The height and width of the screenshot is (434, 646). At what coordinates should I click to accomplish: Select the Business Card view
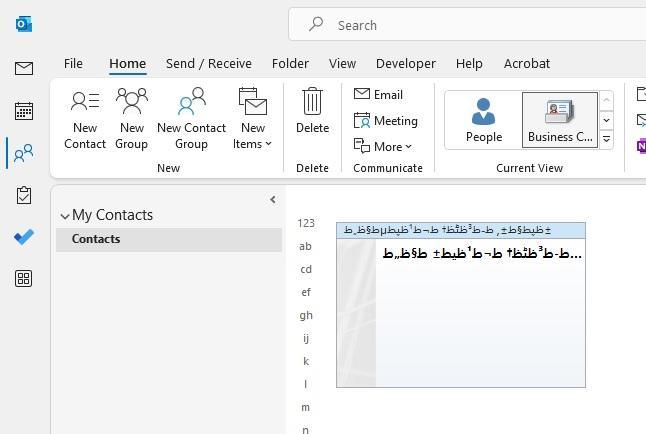coord(560,120)
